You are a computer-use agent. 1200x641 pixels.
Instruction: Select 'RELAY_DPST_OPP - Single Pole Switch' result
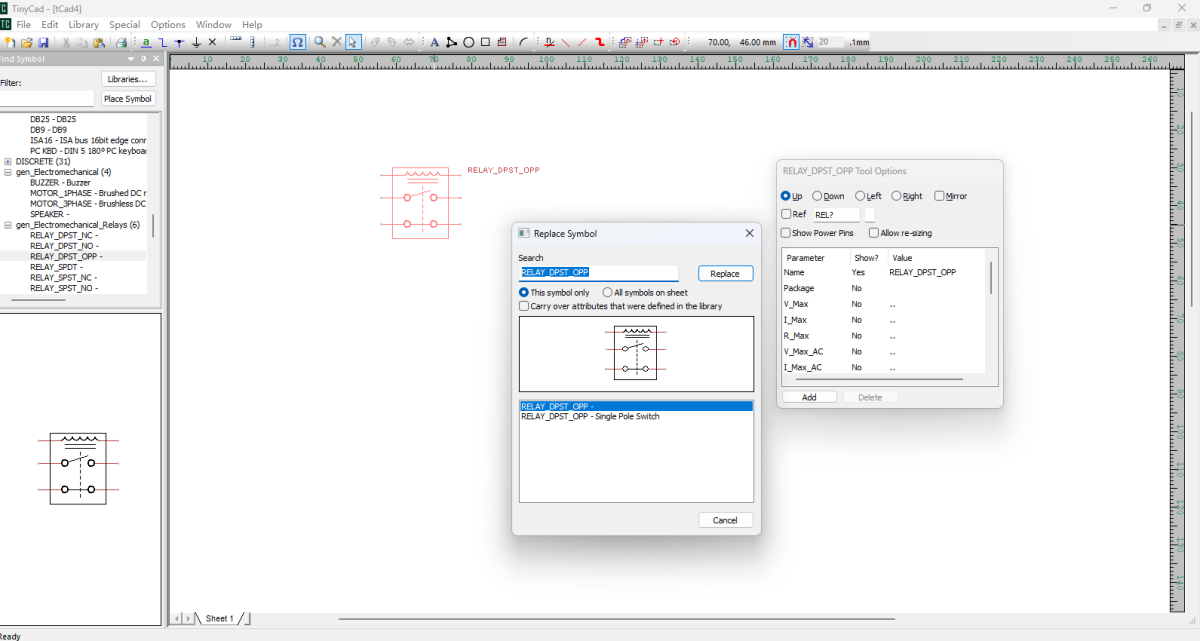(x=590, y=416)
